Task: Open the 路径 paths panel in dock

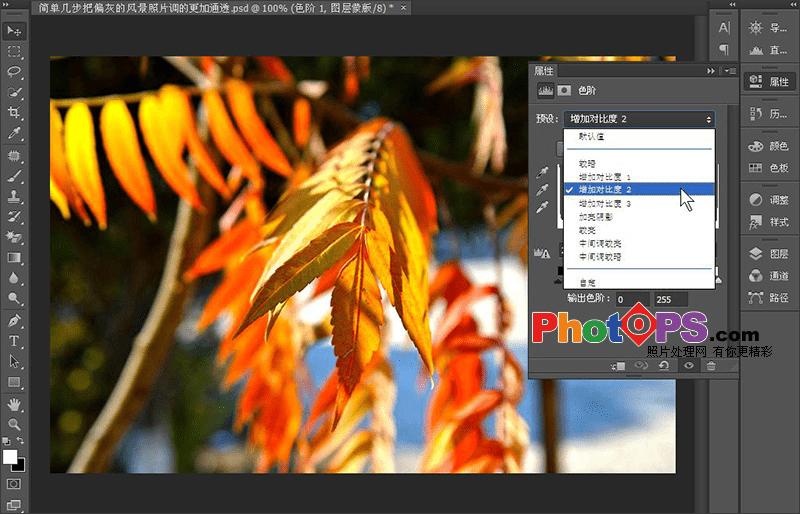Action: click(769, 298)
